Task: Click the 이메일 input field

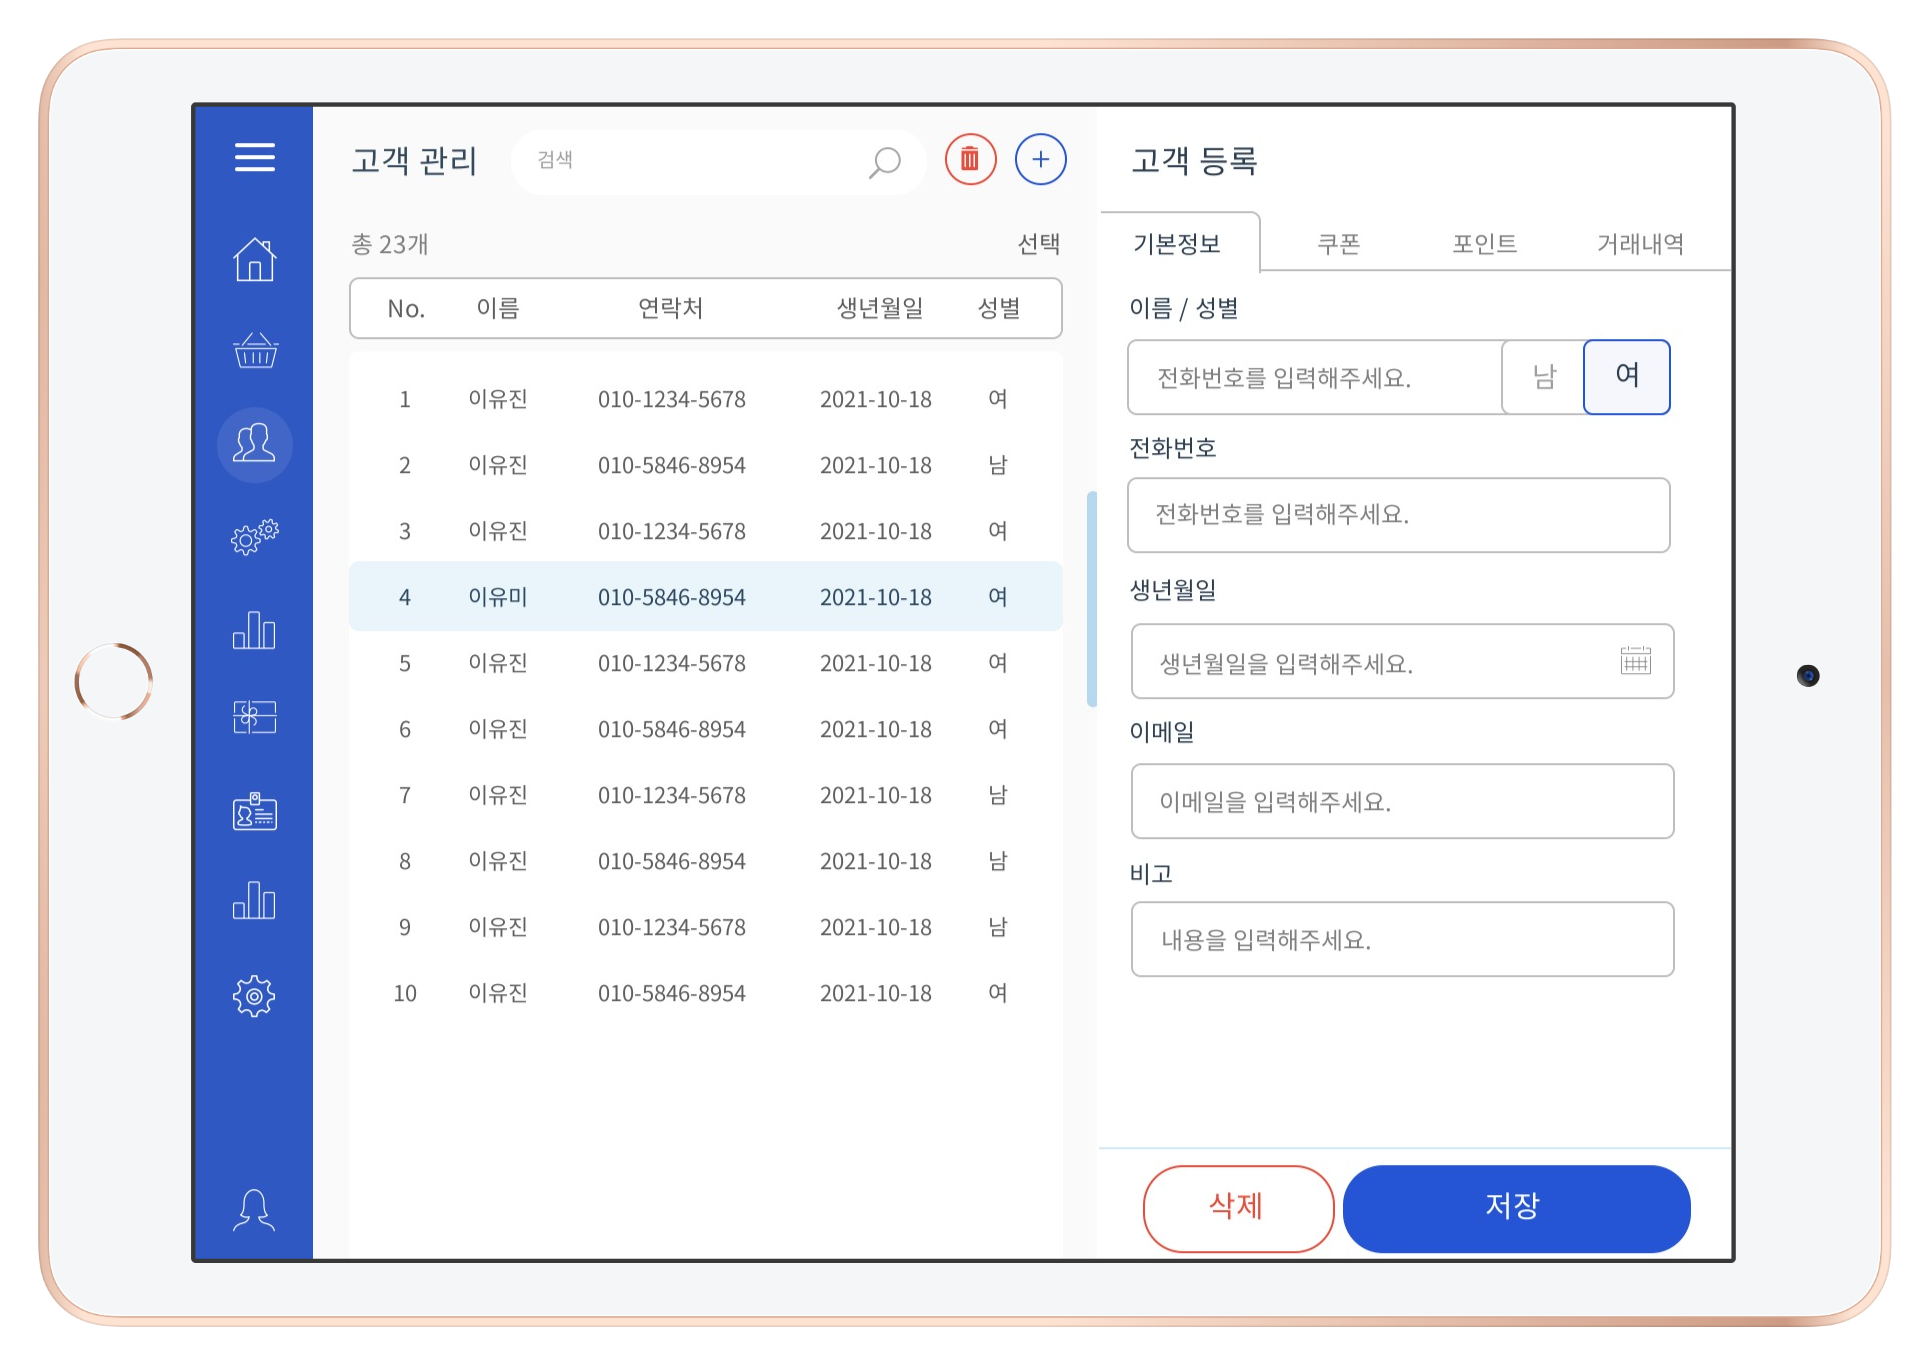Action: click(1401, 801)
